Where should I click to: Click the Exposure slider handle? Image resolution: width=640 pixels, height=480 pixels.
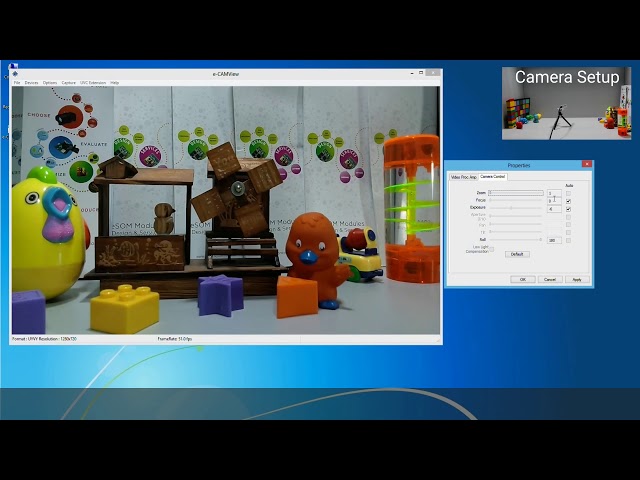tap(511, 208)
